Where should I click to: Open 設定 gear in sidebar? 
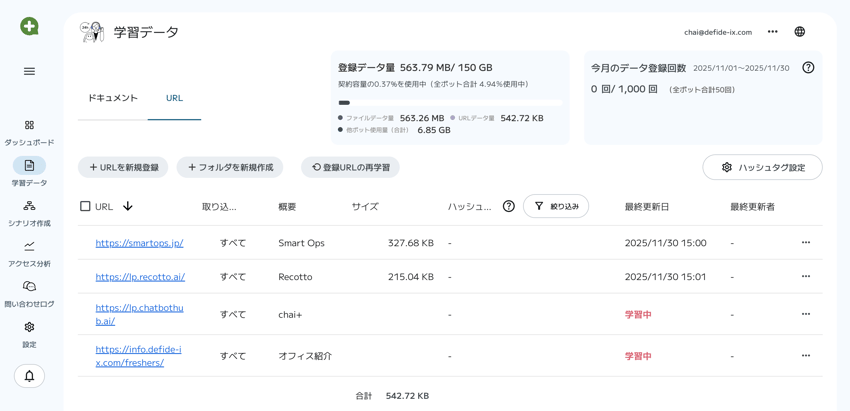pos(29,327)
